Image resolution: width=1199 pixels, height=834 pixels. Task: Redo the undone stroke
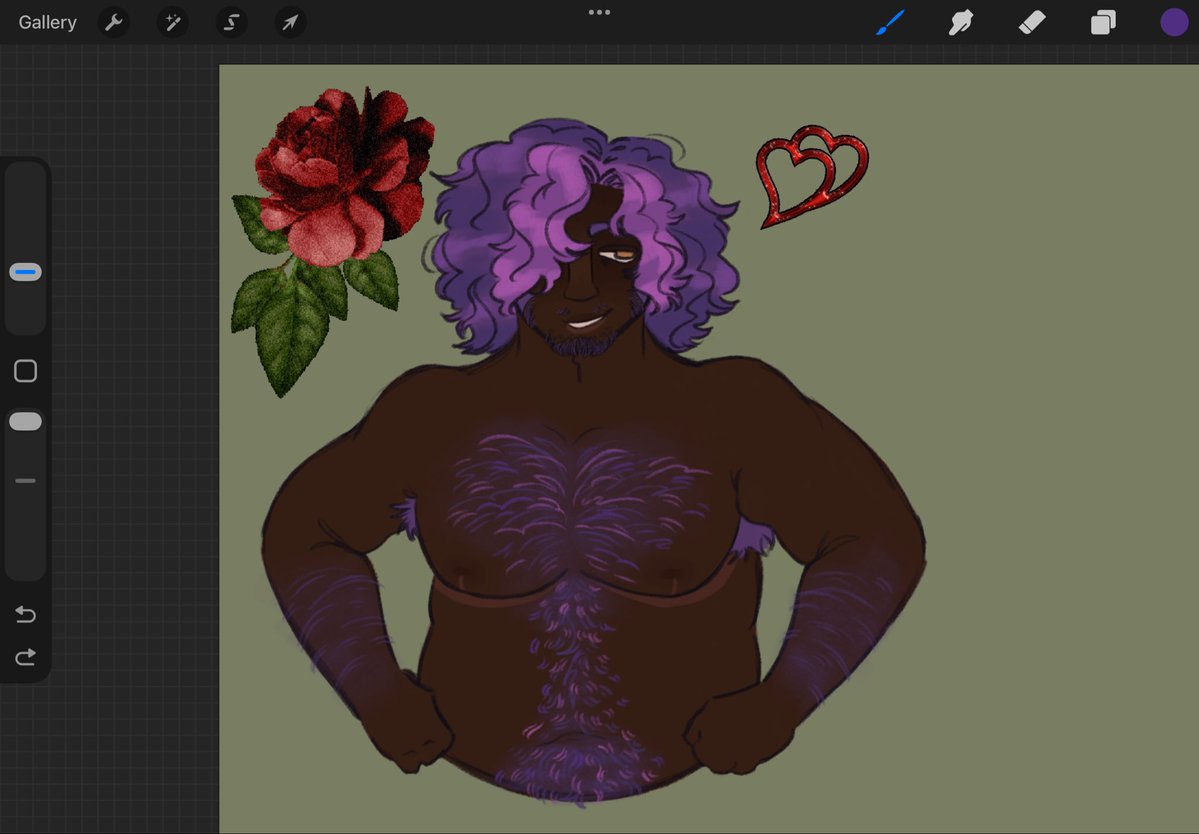(25, 657)
